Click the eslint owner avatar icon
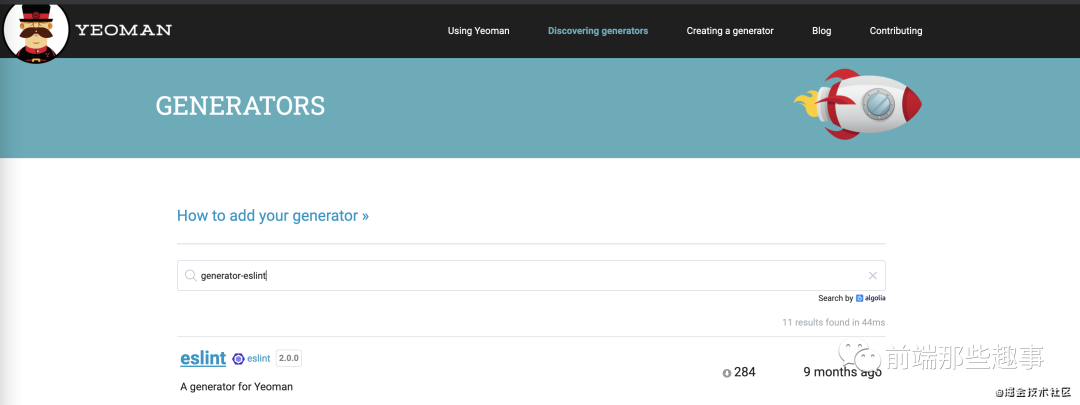This screenshot has height=405, width=1080. pyautogui.click(x=238, y=358)
